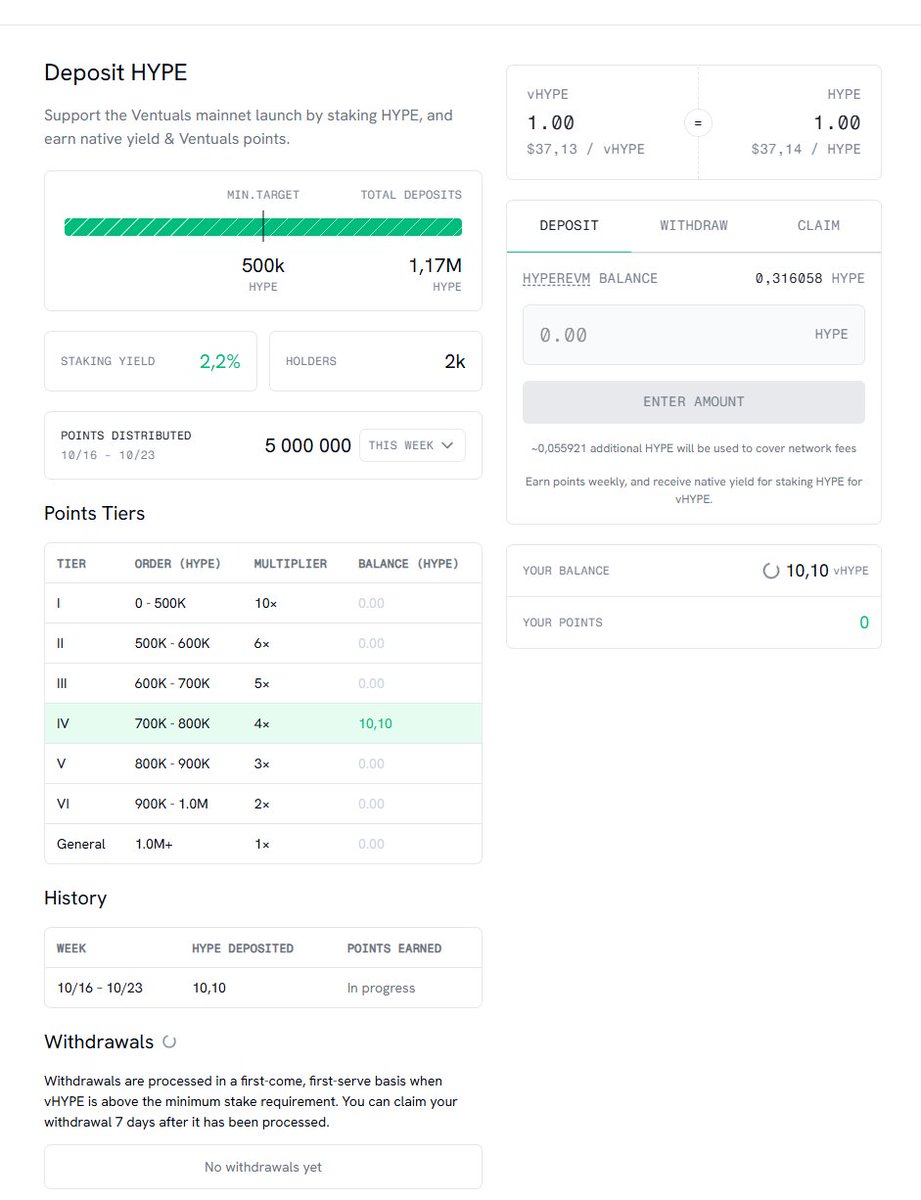Click the history week 10/16 - 10/23 cell

point(100,988)
